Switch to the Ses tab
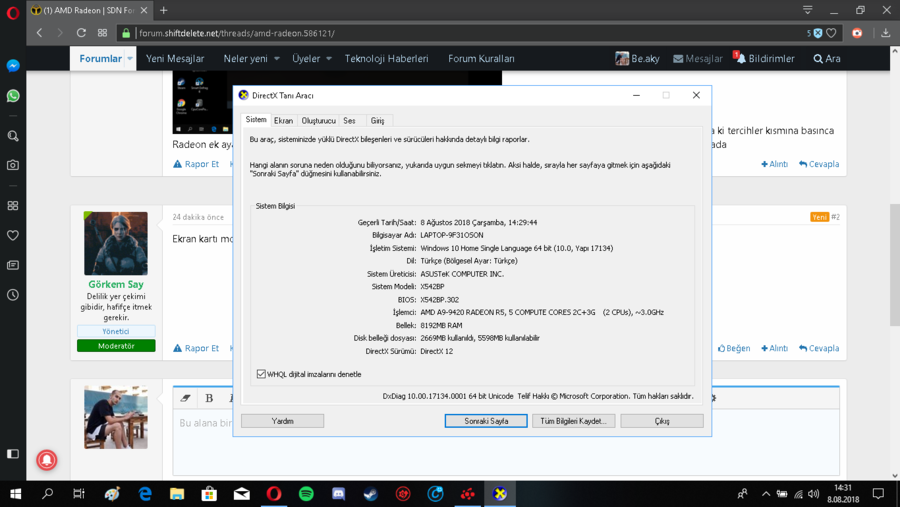Viewport: 900px width, 507px height. pyautogui.click(x=350, y=121)
